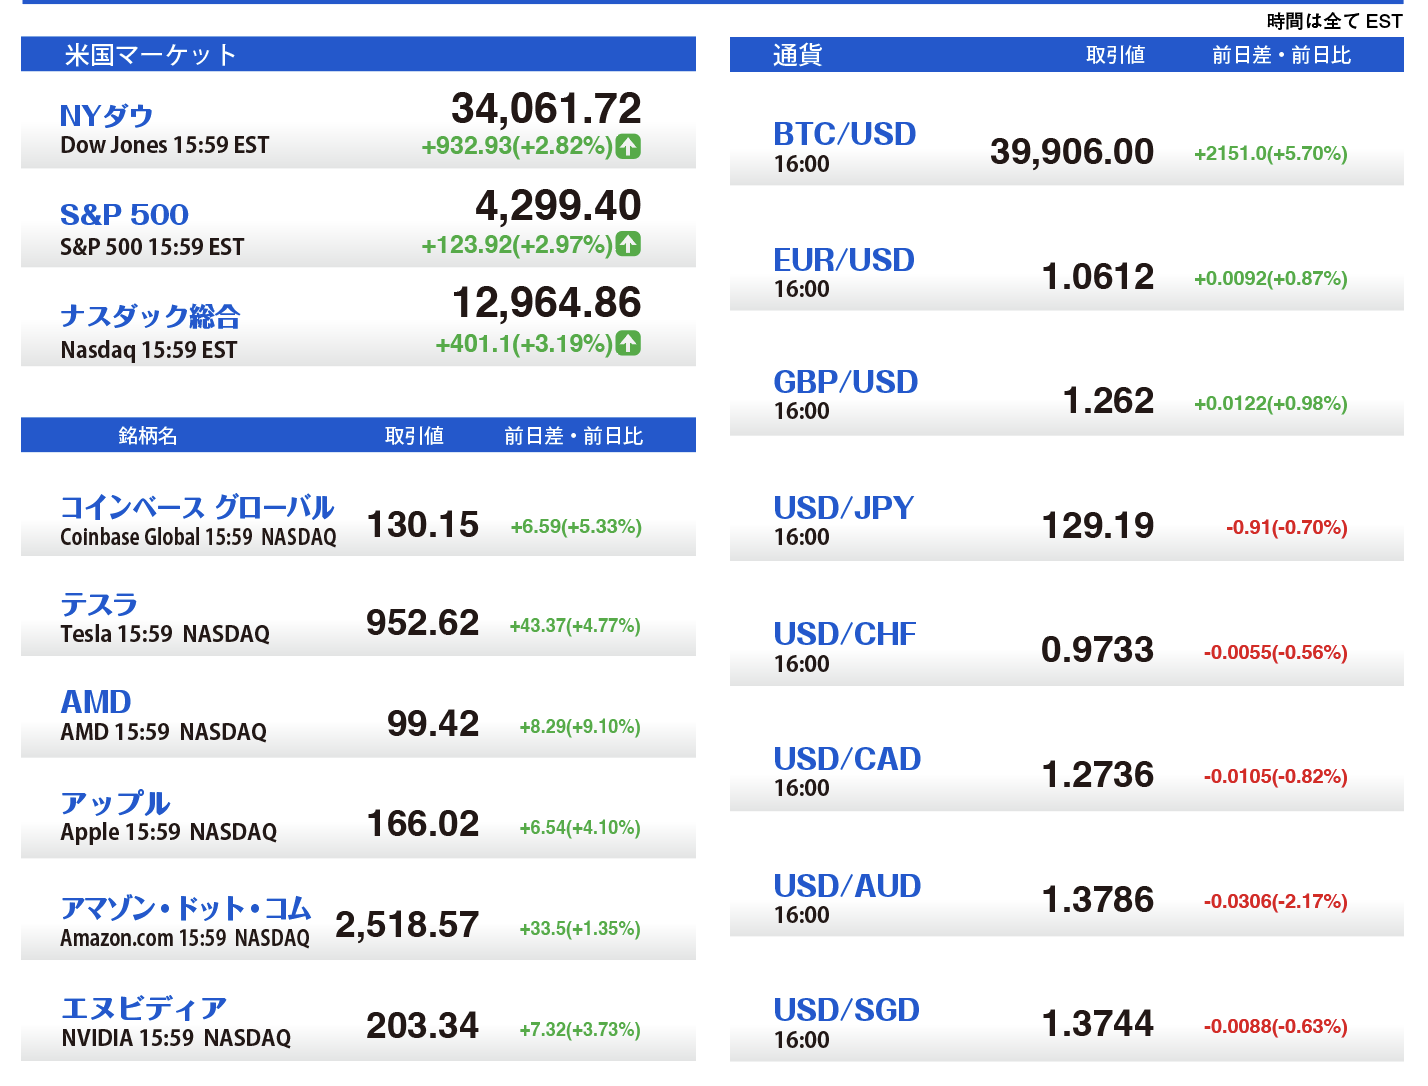Select the アップル stock link

115,803
